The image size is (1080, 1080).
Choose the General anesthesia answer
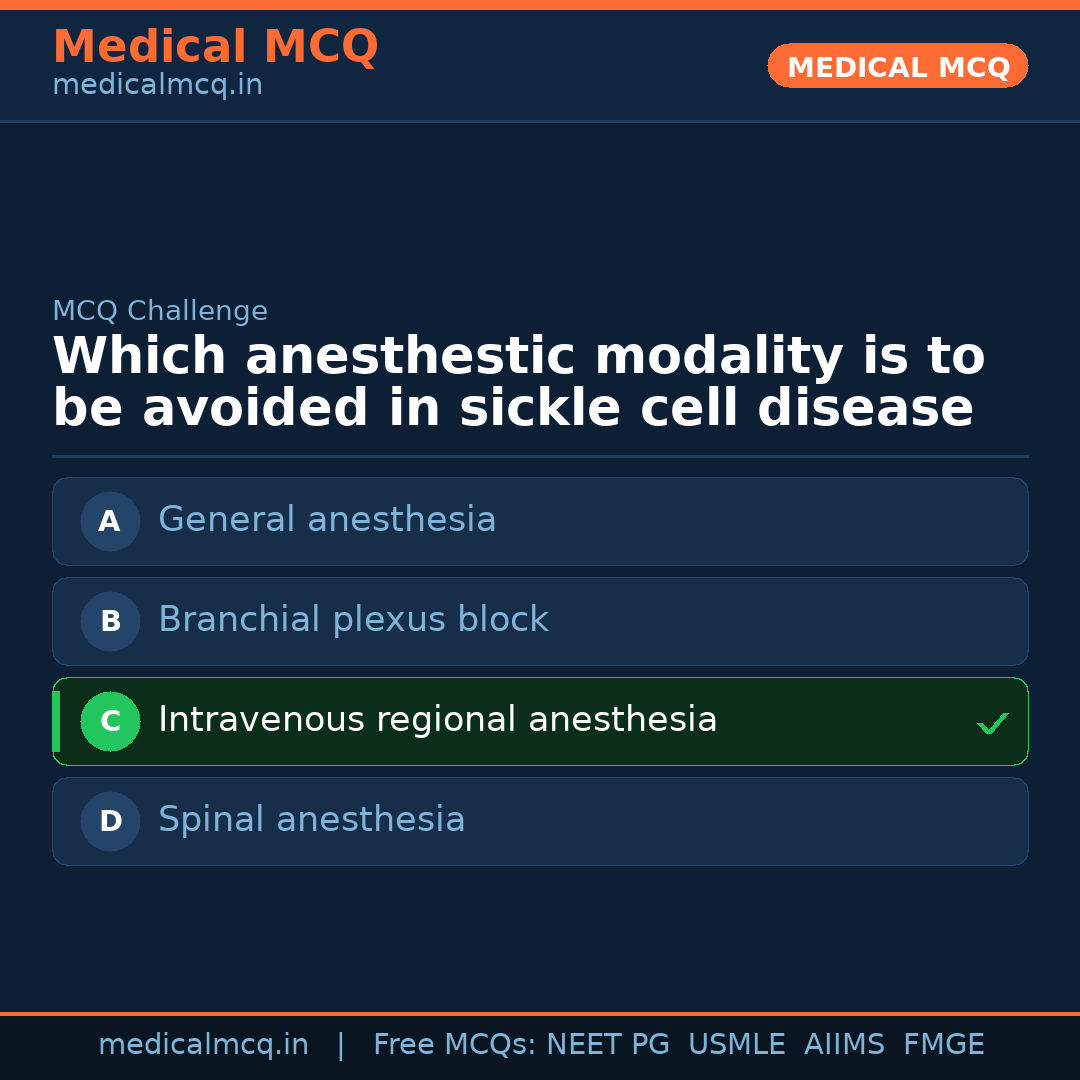point(327,520)
